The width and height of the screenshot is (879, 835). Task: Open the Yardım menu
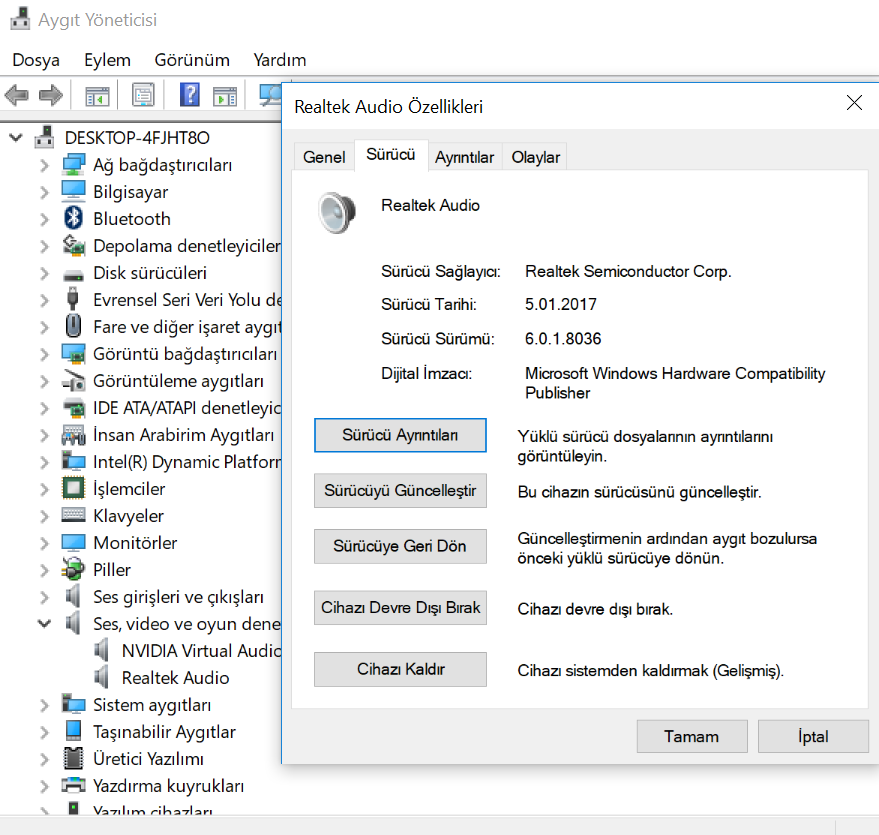click(x=280, y=60)
